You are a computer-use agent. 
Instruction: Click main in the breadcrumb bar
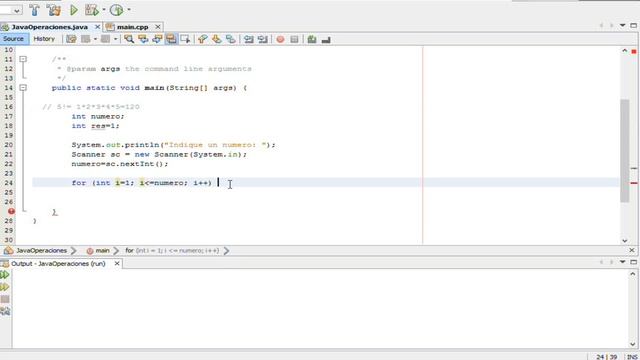tap(102, 251)
